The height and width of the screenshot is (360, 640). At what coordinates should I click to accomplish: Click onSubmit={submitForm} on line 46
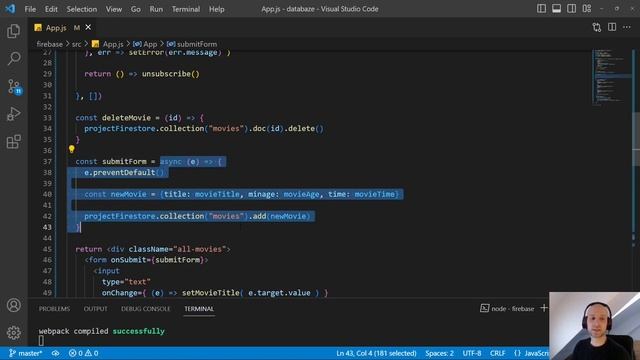[x=158, y=260]
